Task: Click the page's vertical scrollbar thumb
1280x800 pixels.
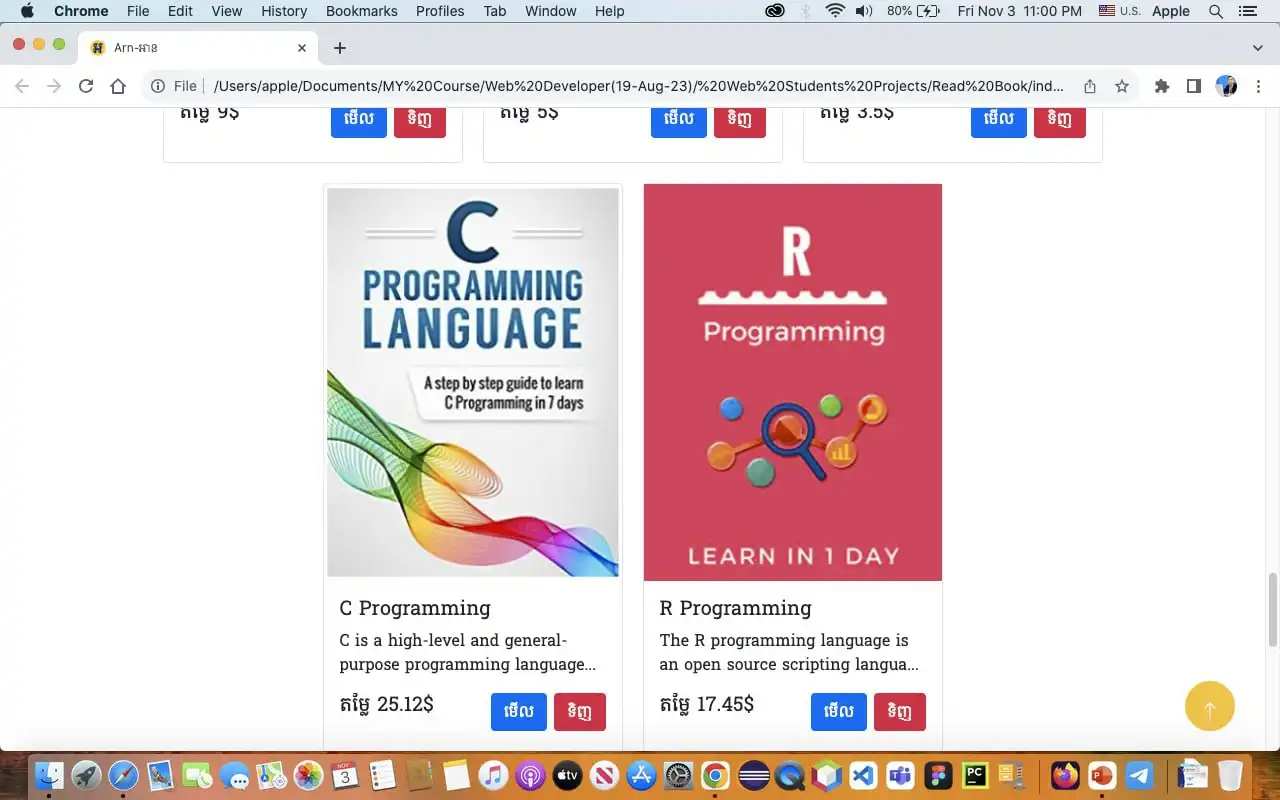Action: (1273, 610)
